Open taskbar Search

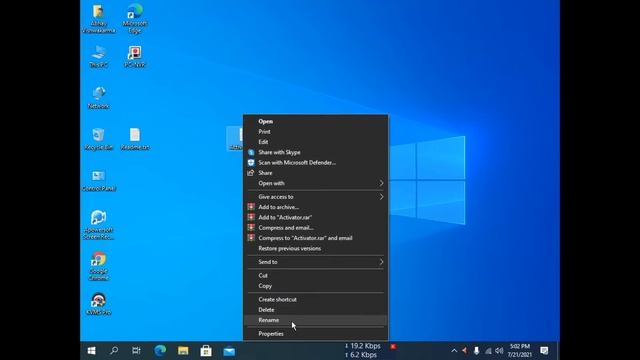point(114,351)
